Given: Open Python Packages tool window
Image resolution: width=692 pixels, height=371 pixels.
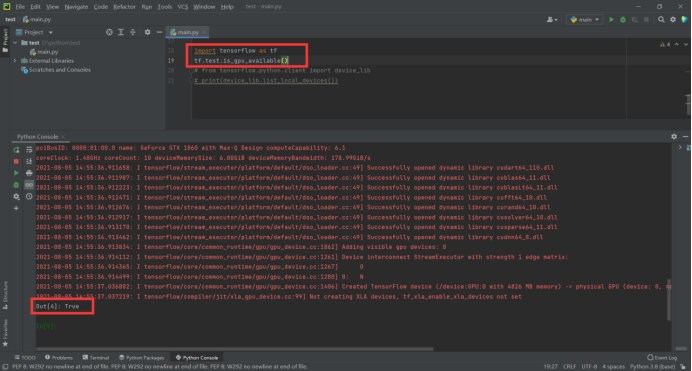Looking at the screenshot, I should tap(142, 358).
